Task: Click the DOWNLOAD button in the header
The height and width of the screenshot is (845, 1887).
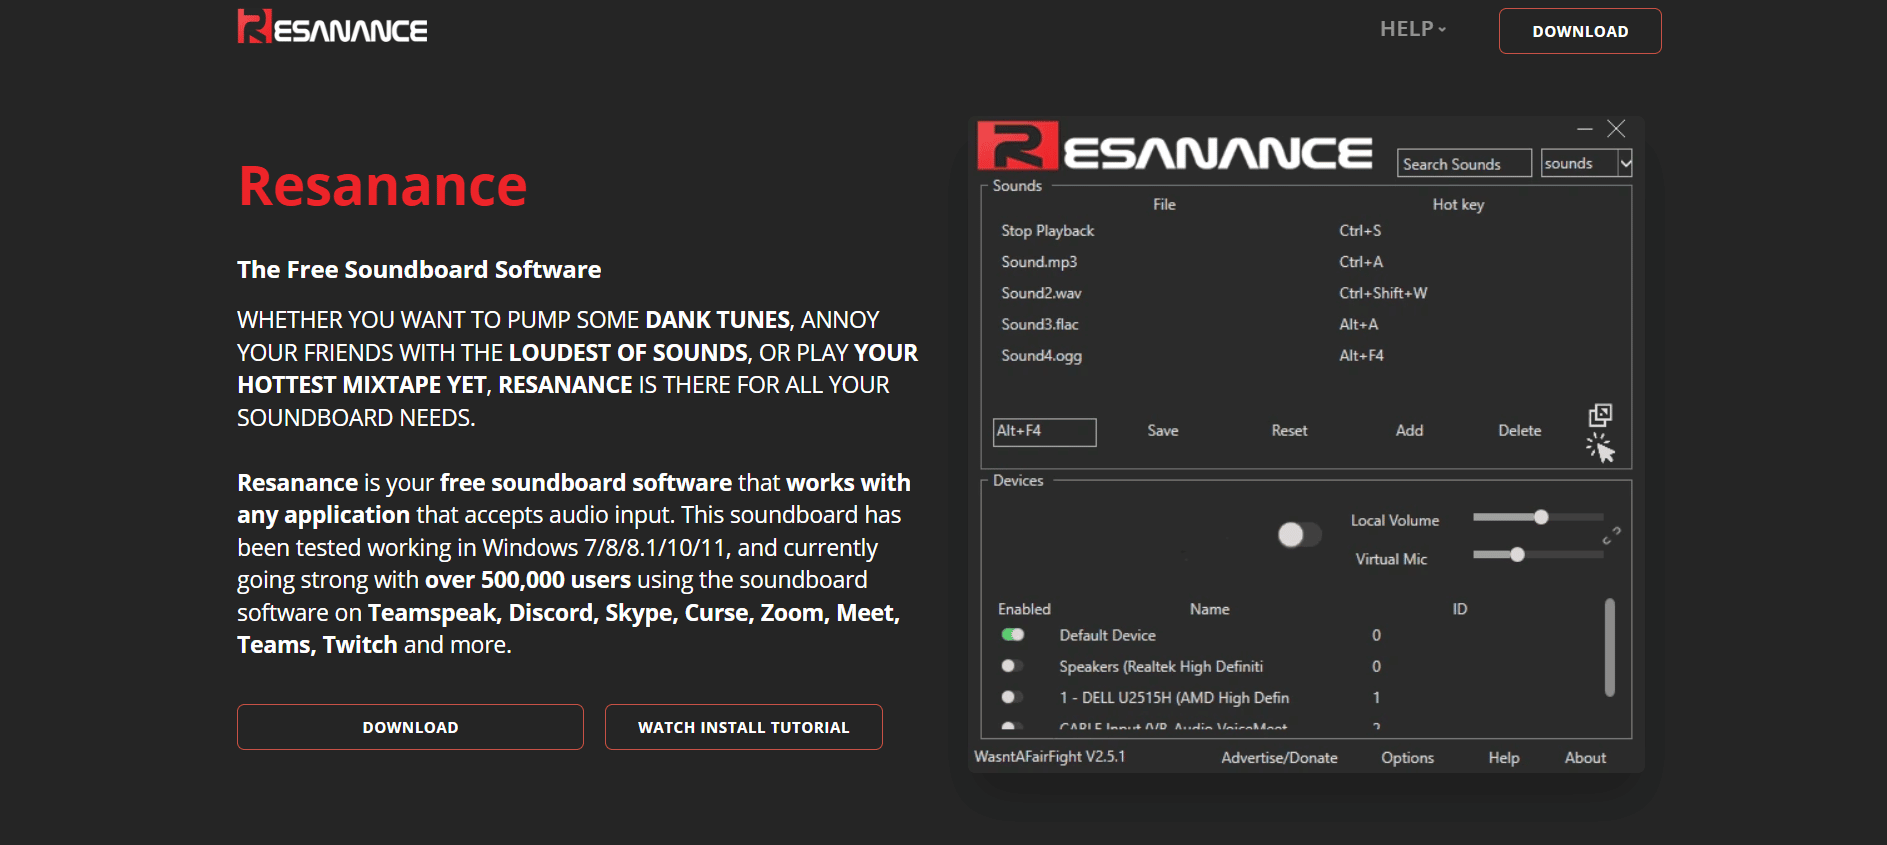Action: click(x=1580, y=31)
